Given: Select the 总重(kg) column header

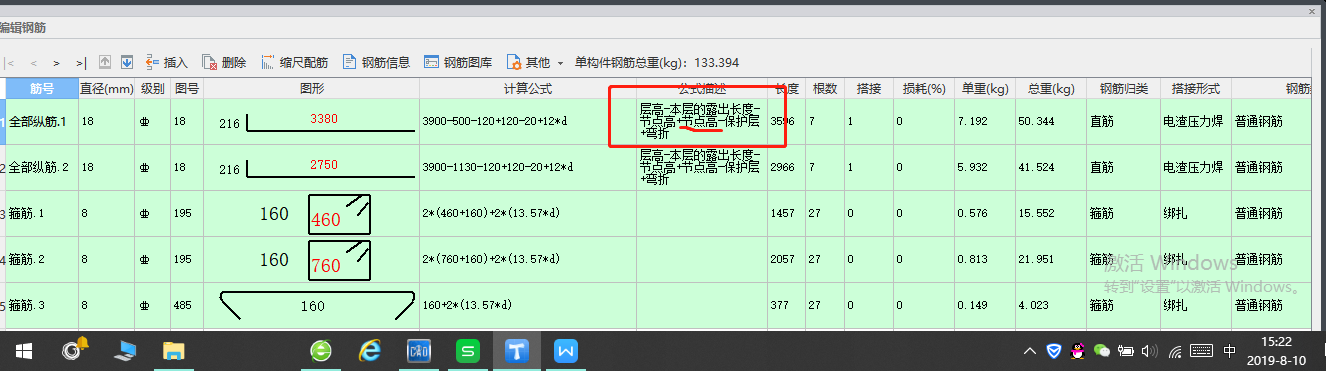Looking at the screenshot, I should coord(1051,89).
